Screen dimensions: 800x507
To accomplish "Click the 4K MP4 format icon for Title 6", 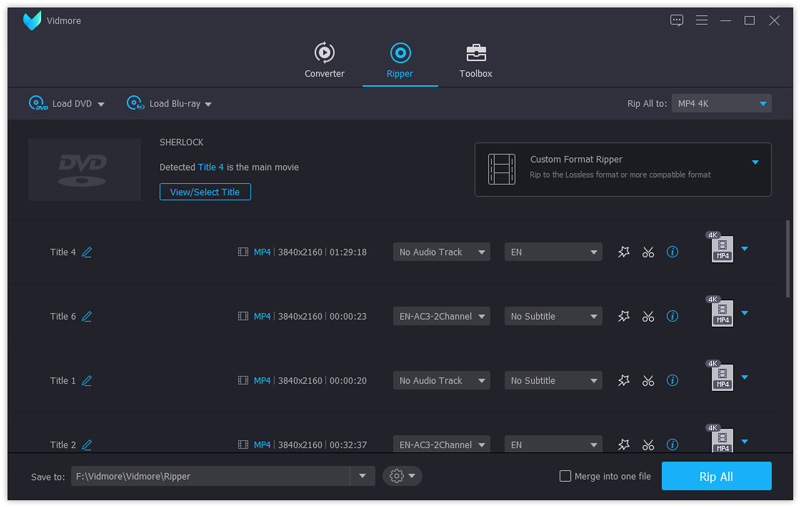I will coord(722,314).
